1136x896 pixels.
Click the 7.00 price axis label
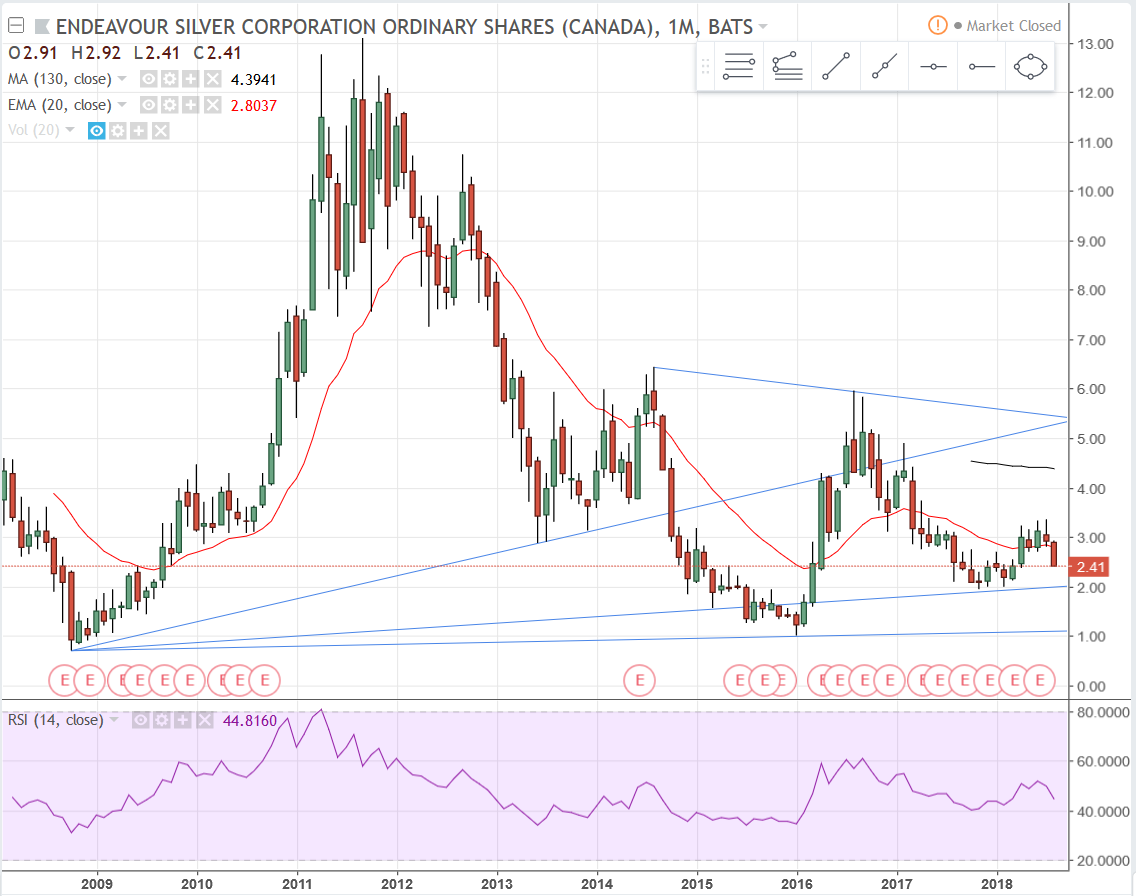click(1092, 340)
